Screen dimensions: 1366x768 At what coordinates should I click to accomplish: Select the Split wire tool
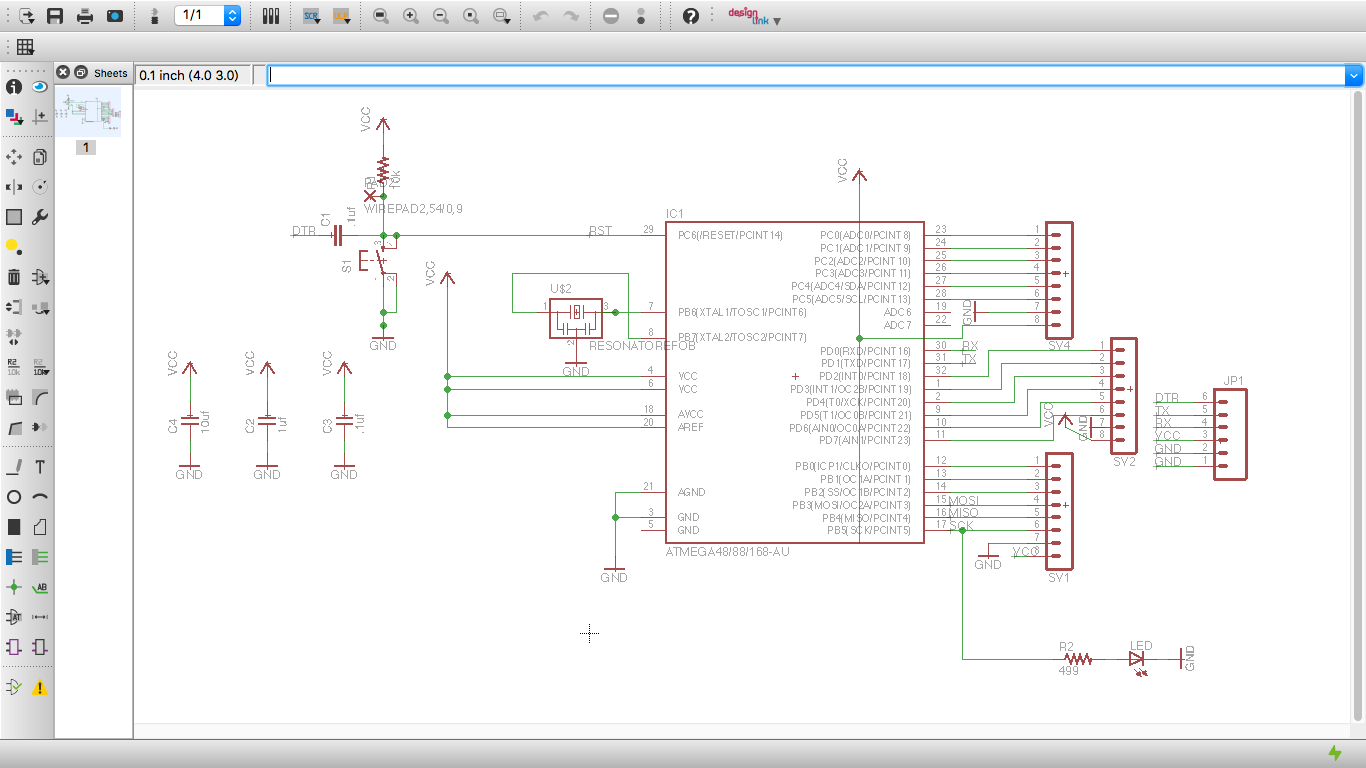[14, 427]
